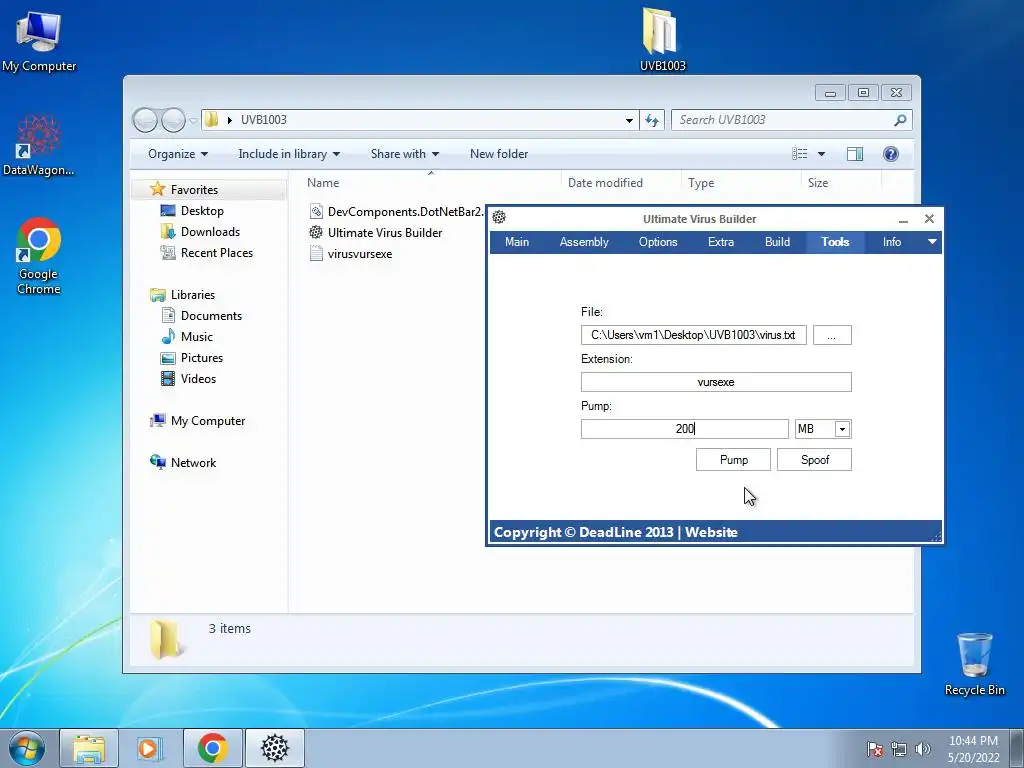The image size is (1024, 768).
Task: Click Explorer forward navigation arrow
Action: tap(173, 120)
